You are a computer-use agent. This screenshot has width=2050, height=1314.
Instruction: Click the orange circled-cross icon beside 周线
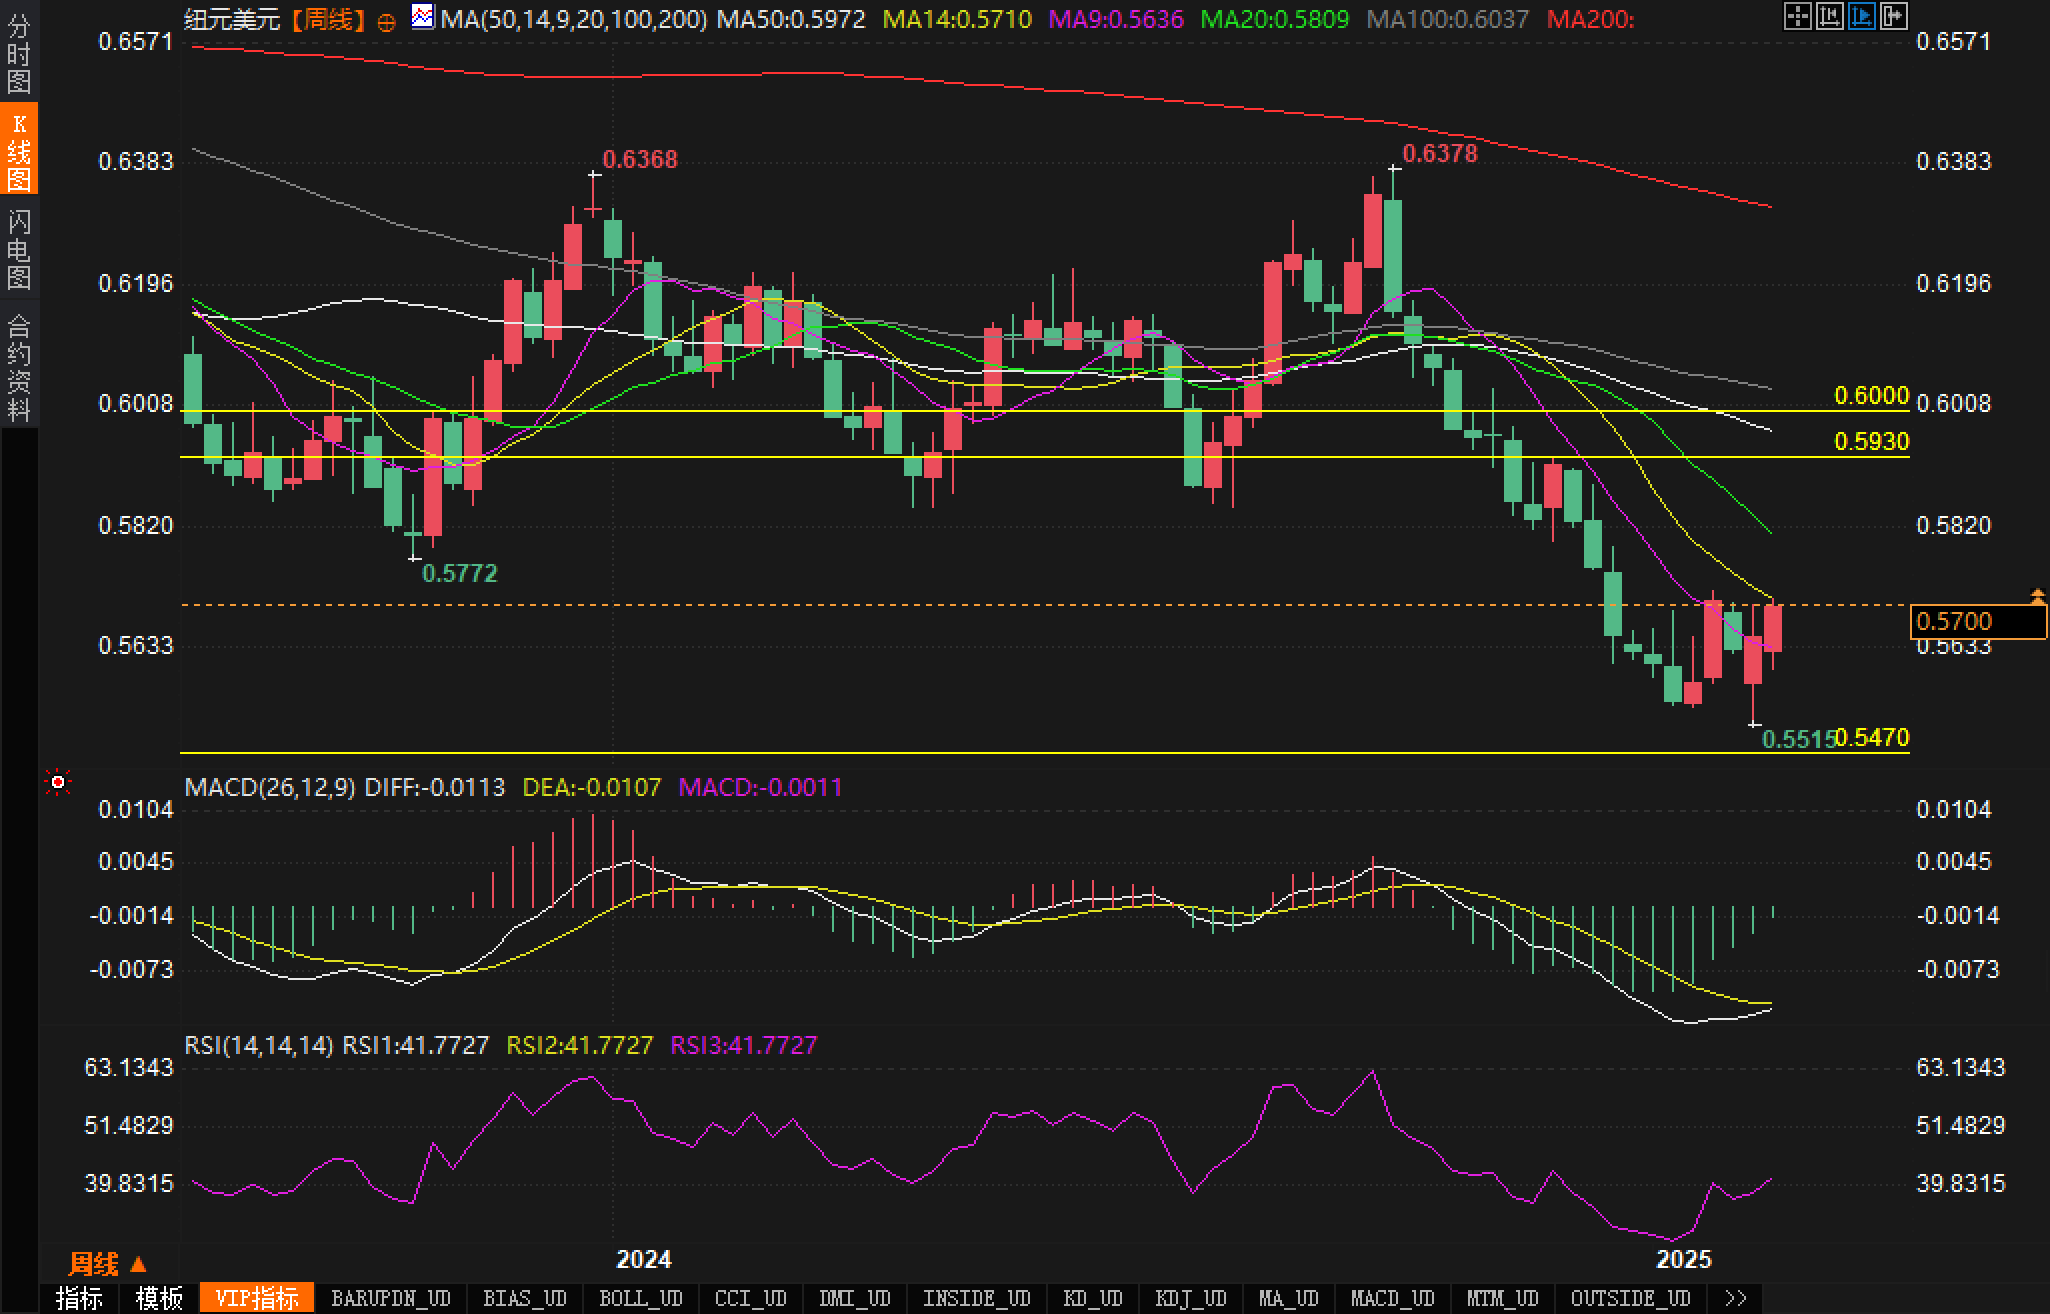pos(386,22)
